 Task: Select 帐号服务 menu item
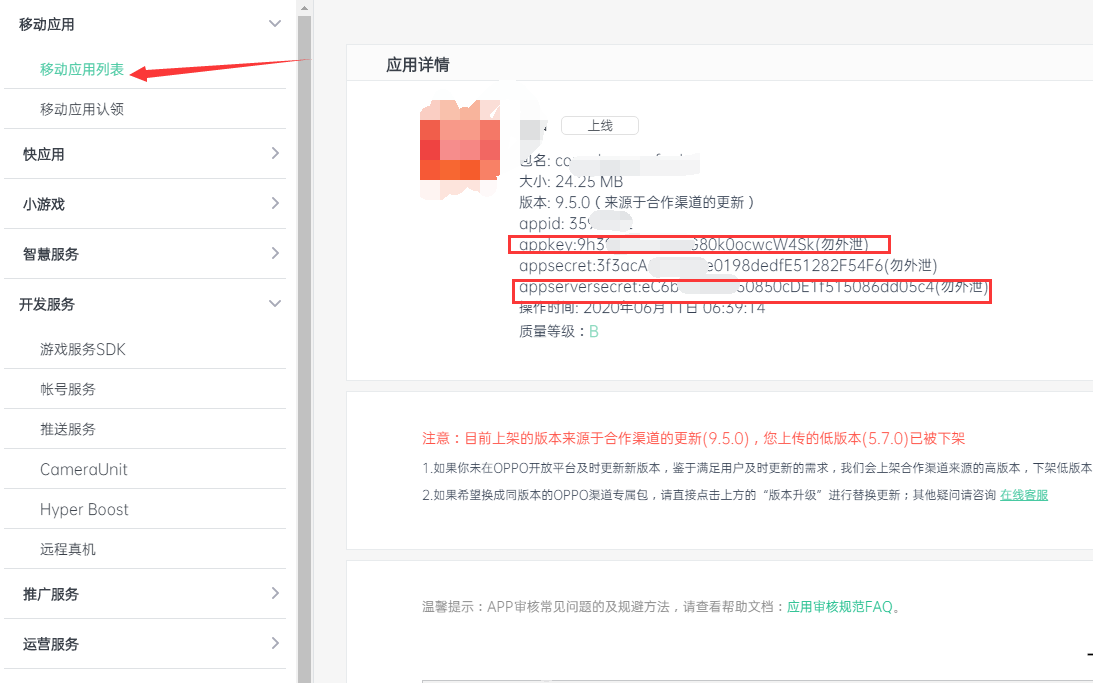click(x=68, y=389)
